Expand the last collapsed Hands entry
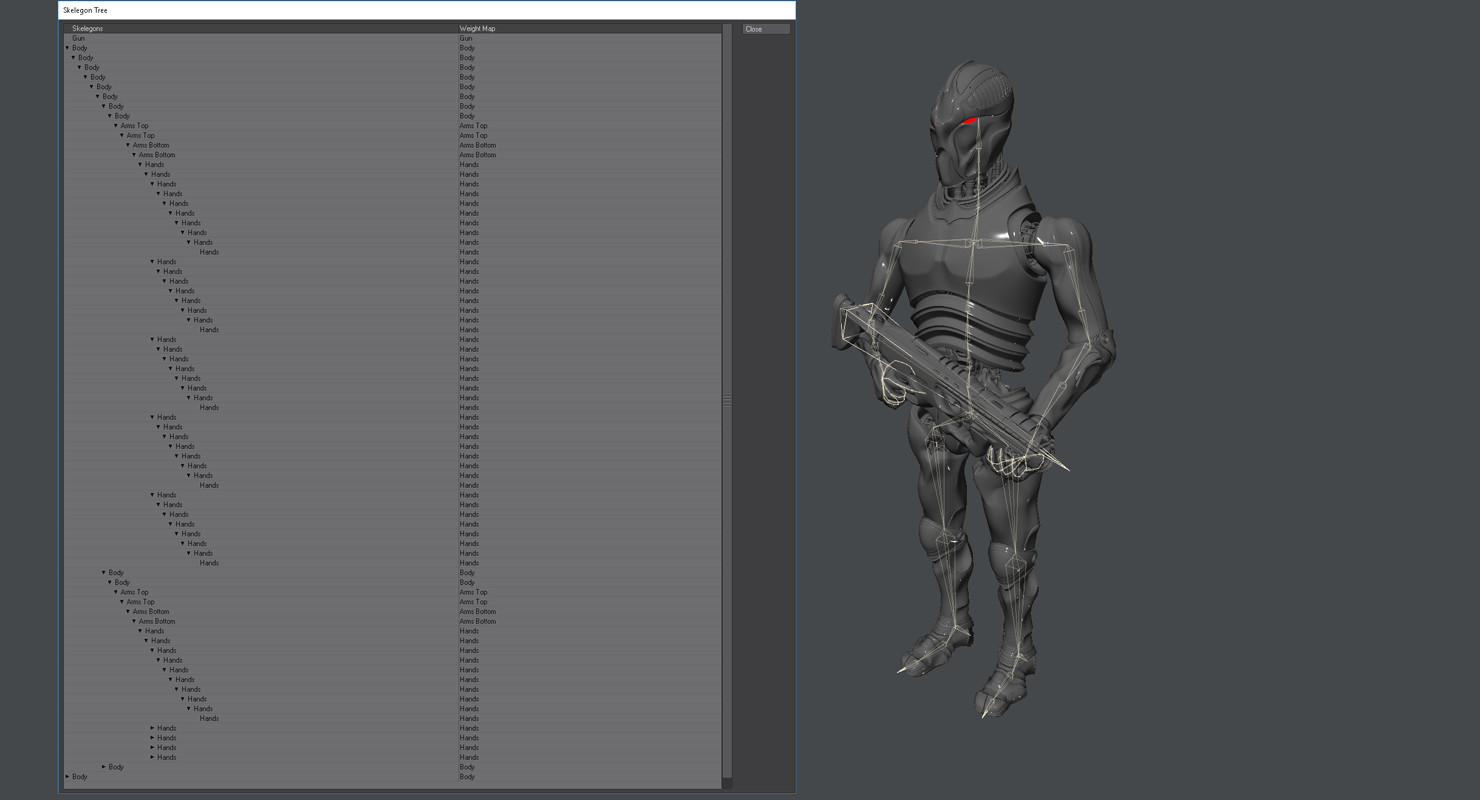Image resolution: width=1480 pixels, height=800 pixels. (152, 757)
